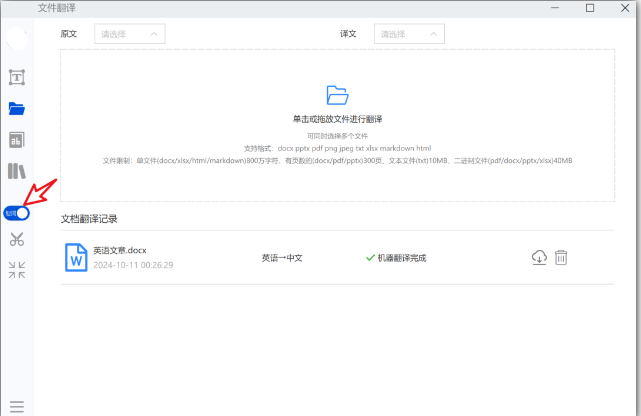The width and height of the screenshot is (641, 416).
Task: Click the upload folder icon in drop area
Action: tap(337, 95)
